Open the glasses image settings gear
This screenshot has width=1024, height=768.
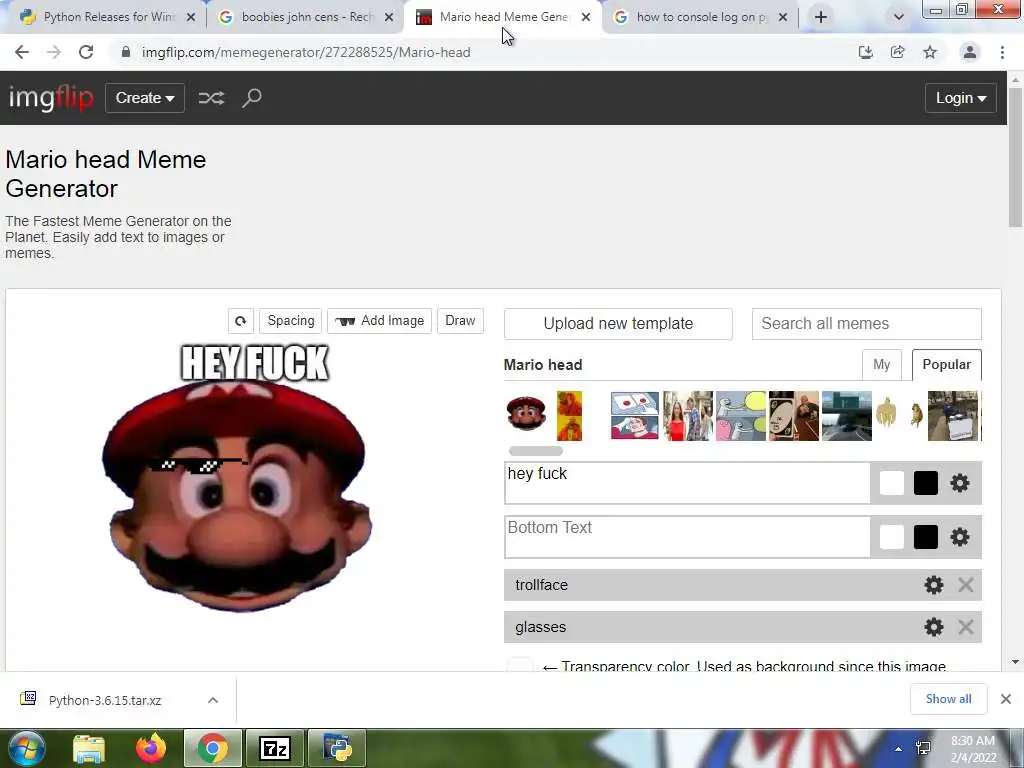[x=934, y=627]
